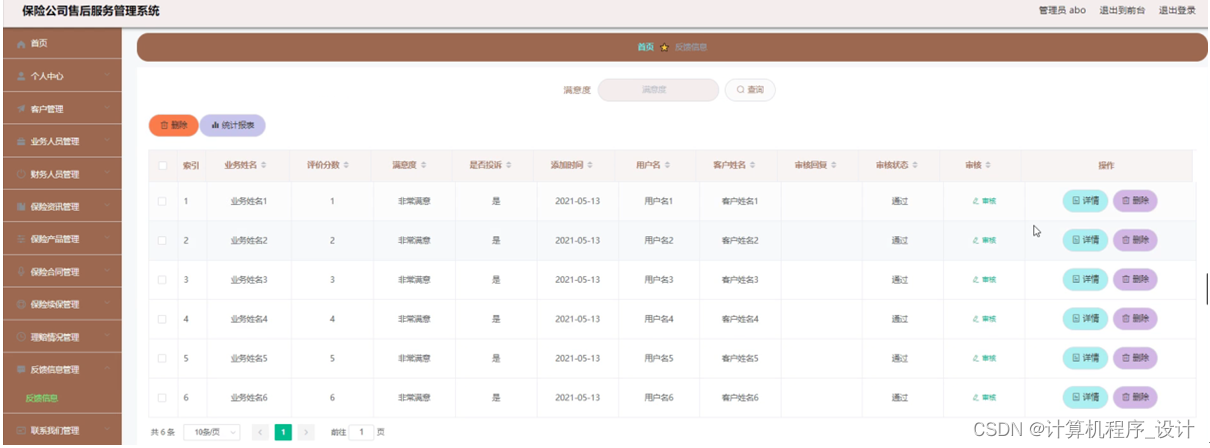Check the checkbox for row 业务姓名1

click(162, 201)
